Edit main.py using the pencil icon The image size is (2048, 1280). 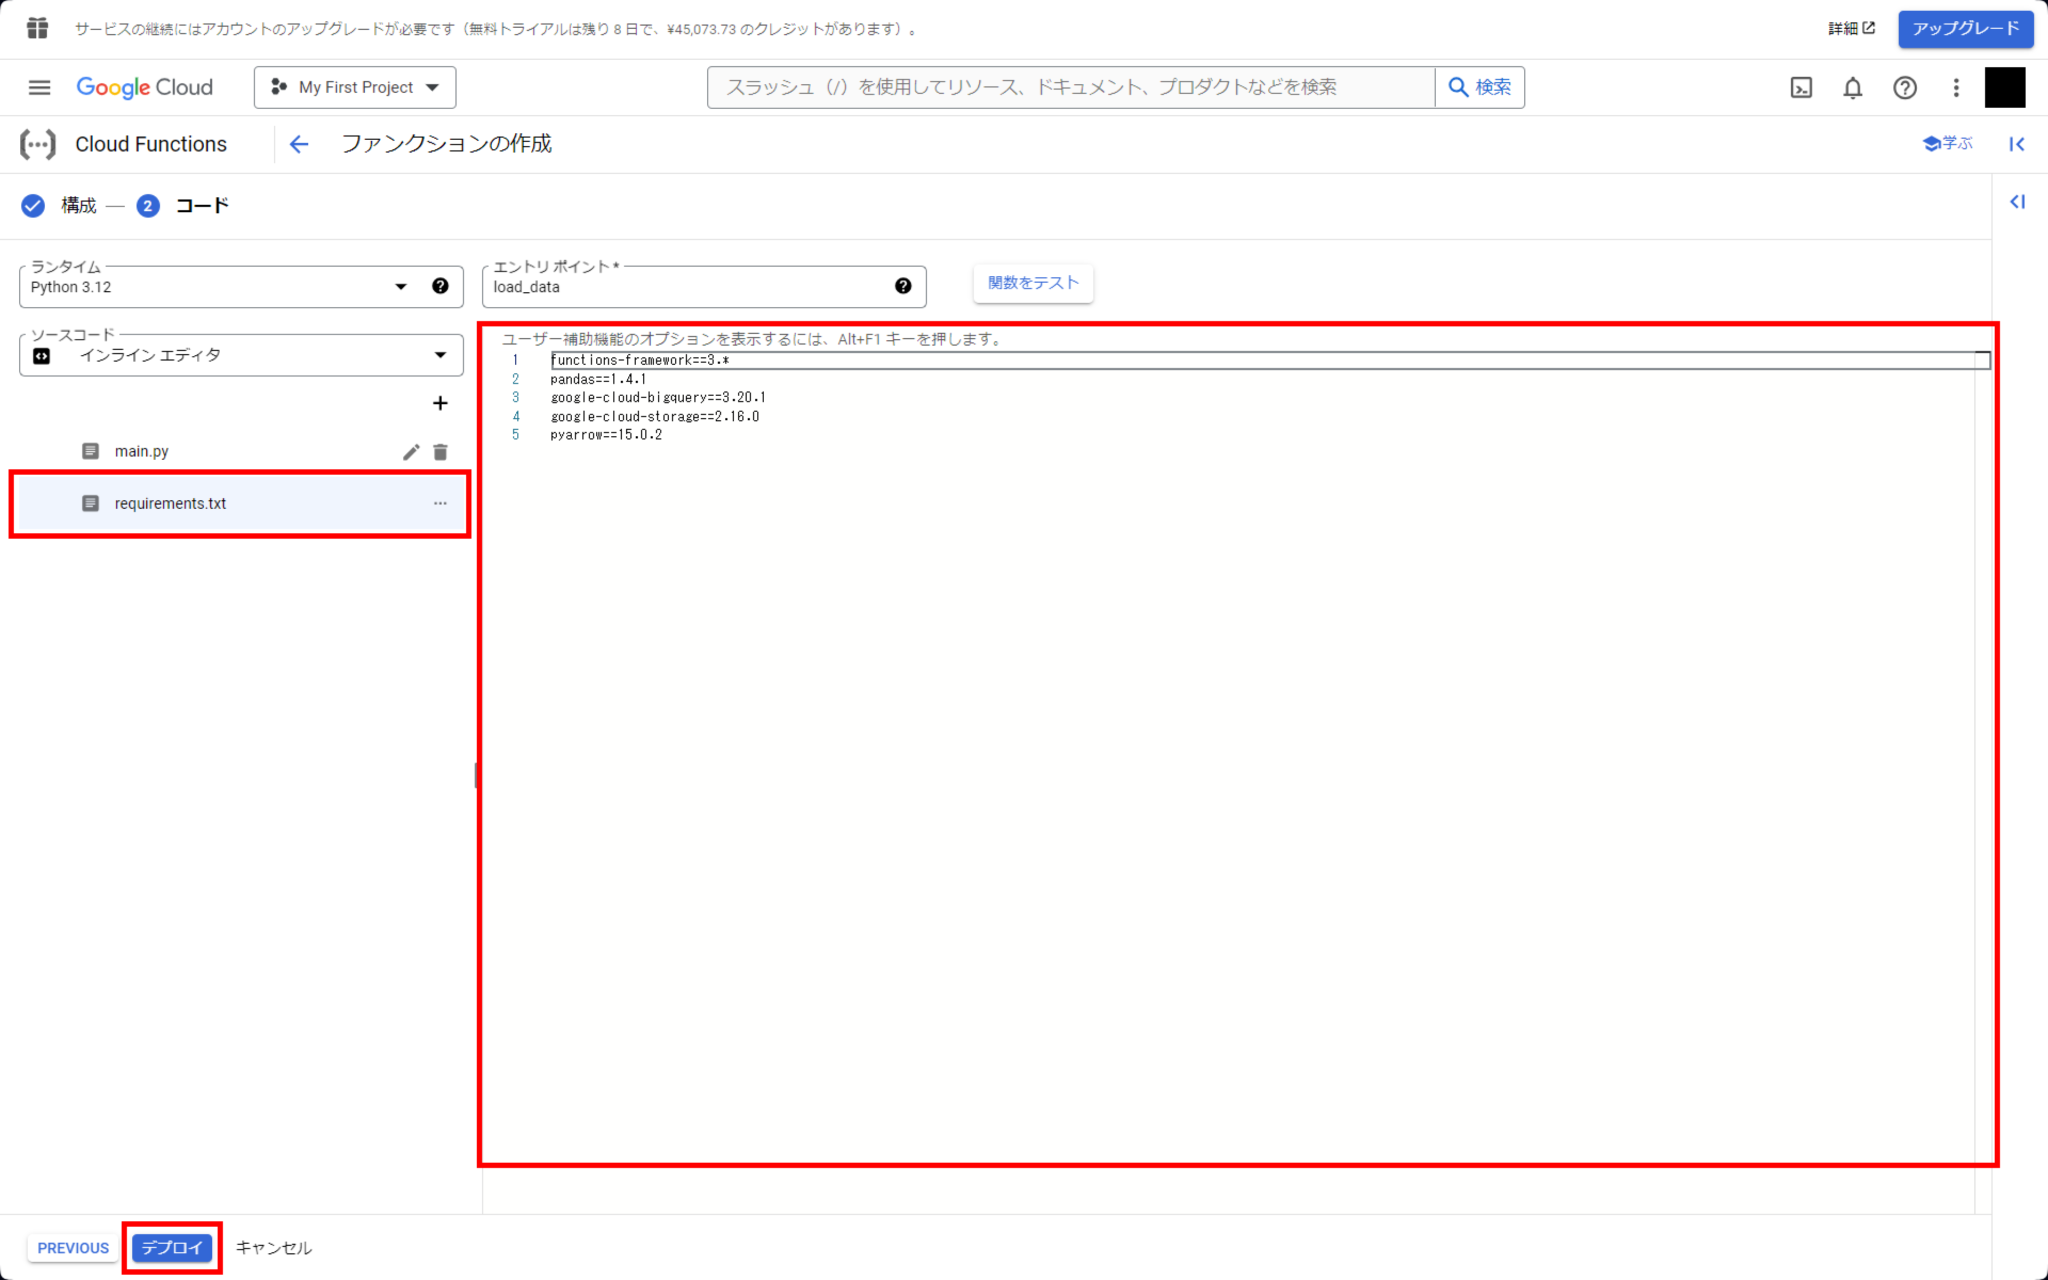411,451
